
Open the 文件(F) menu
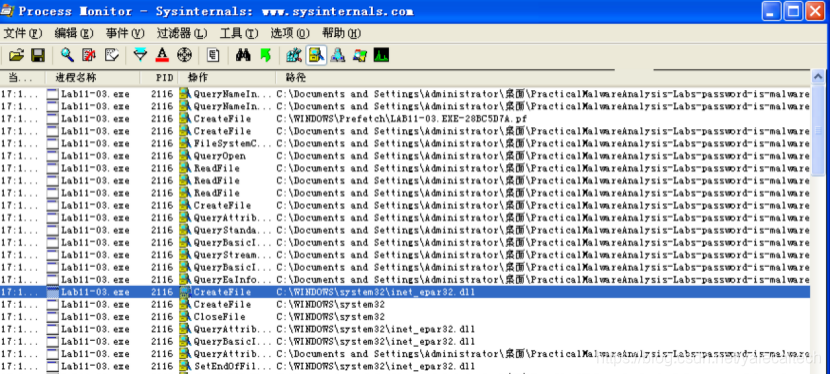pyautogui.click(x=23, y=33)
